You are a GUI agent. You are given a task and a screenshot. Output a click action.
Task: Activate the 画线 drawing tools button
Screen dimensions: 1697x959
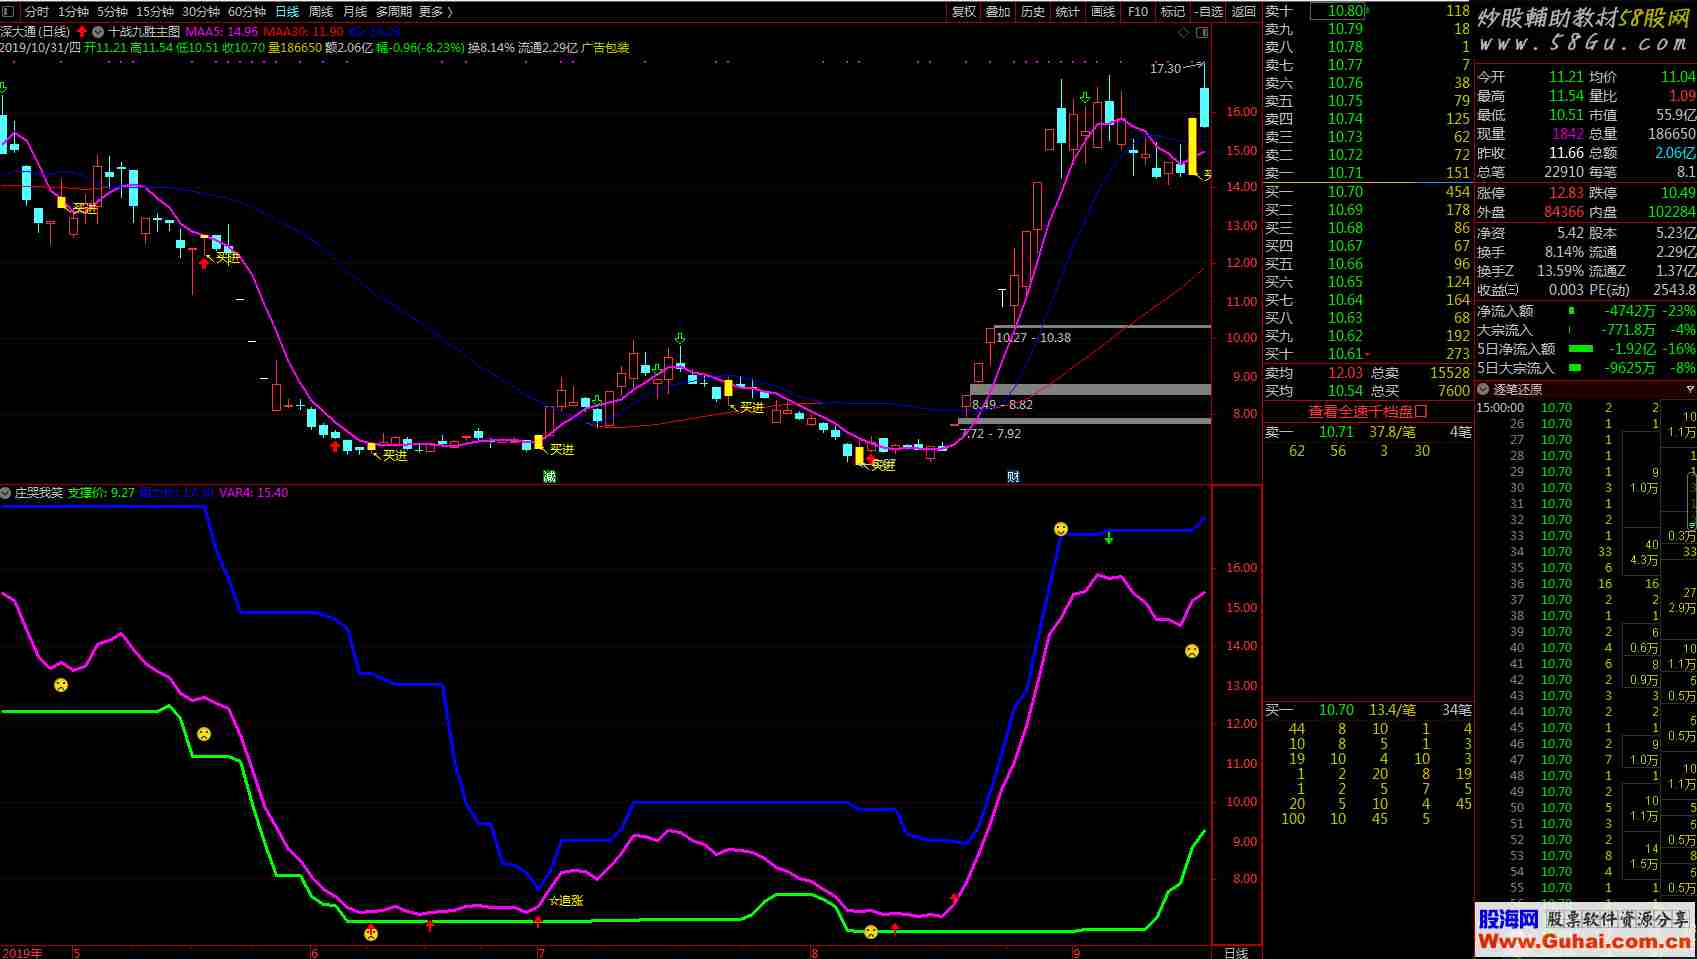(1103, 12)
